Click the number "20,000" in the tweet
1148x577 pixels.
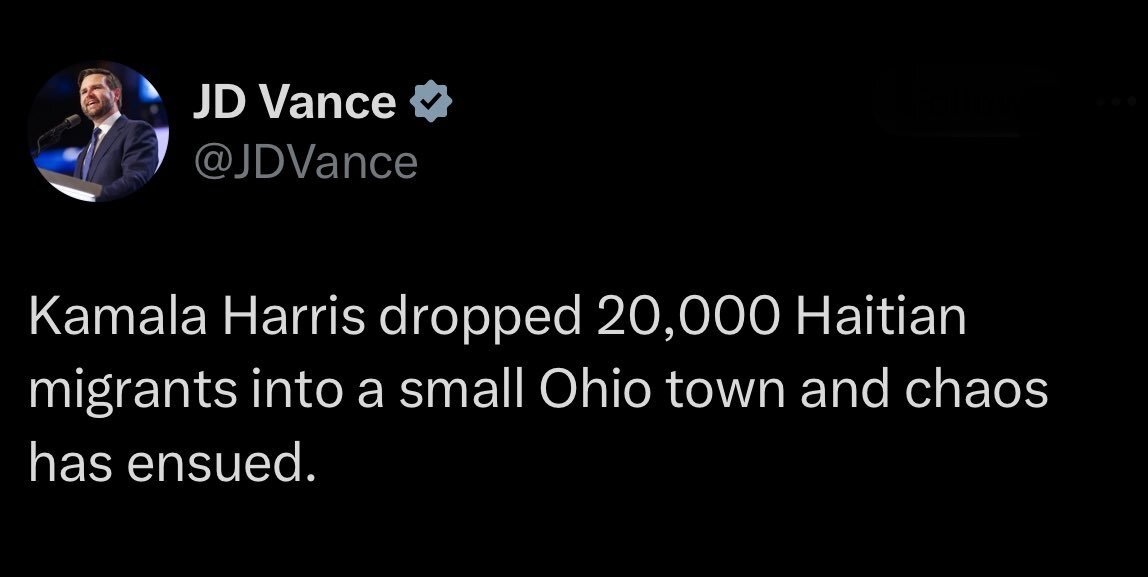(686, 319)
